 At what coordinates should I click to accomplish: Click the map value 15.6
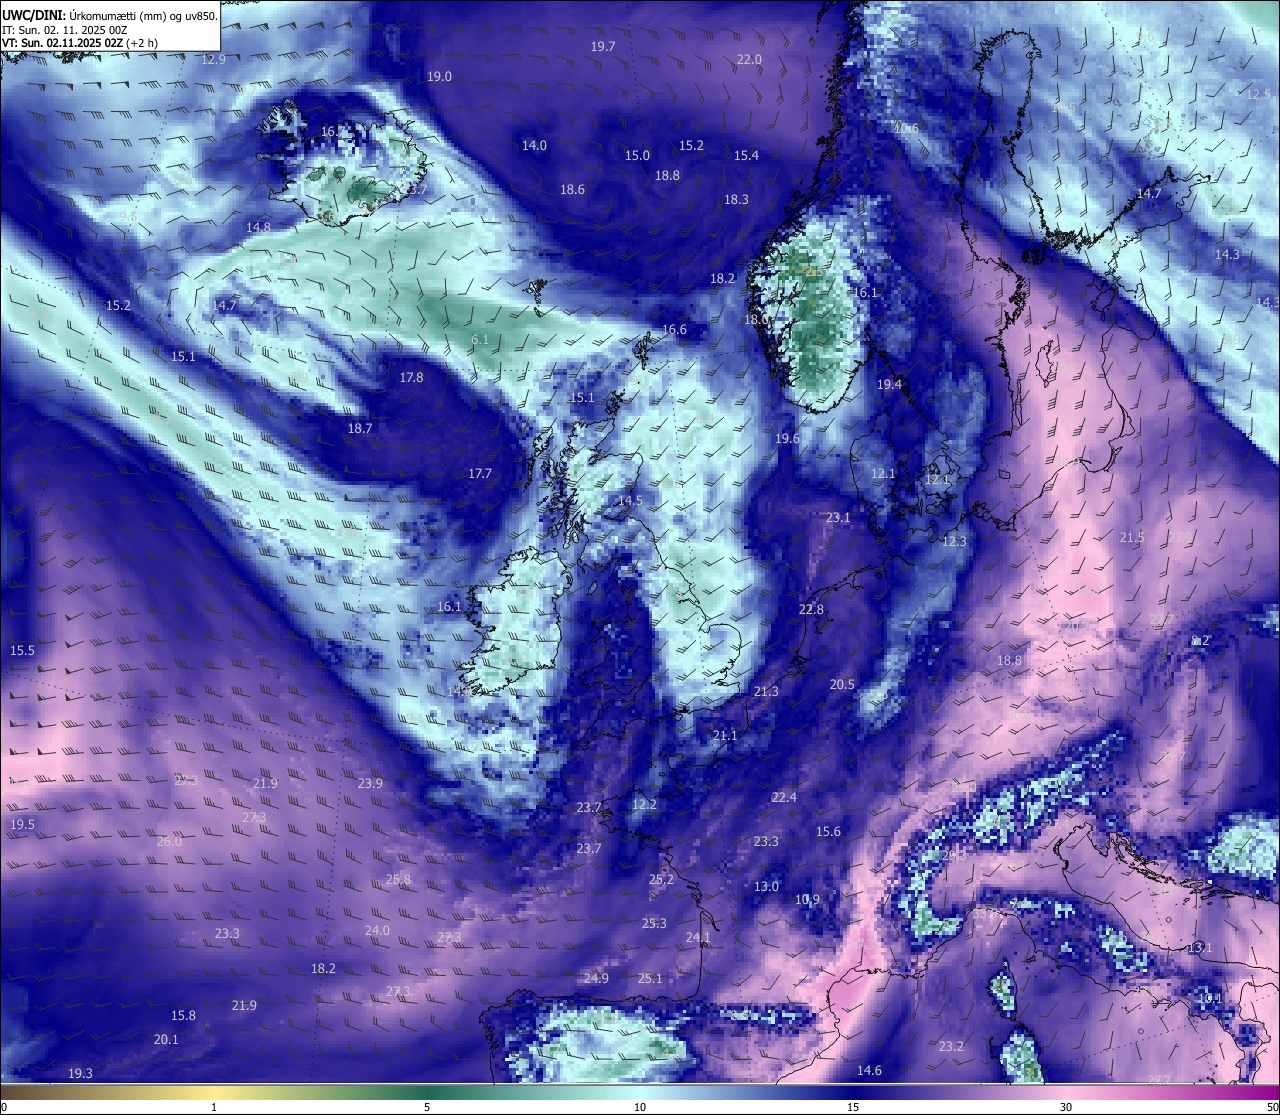(828, 832)
